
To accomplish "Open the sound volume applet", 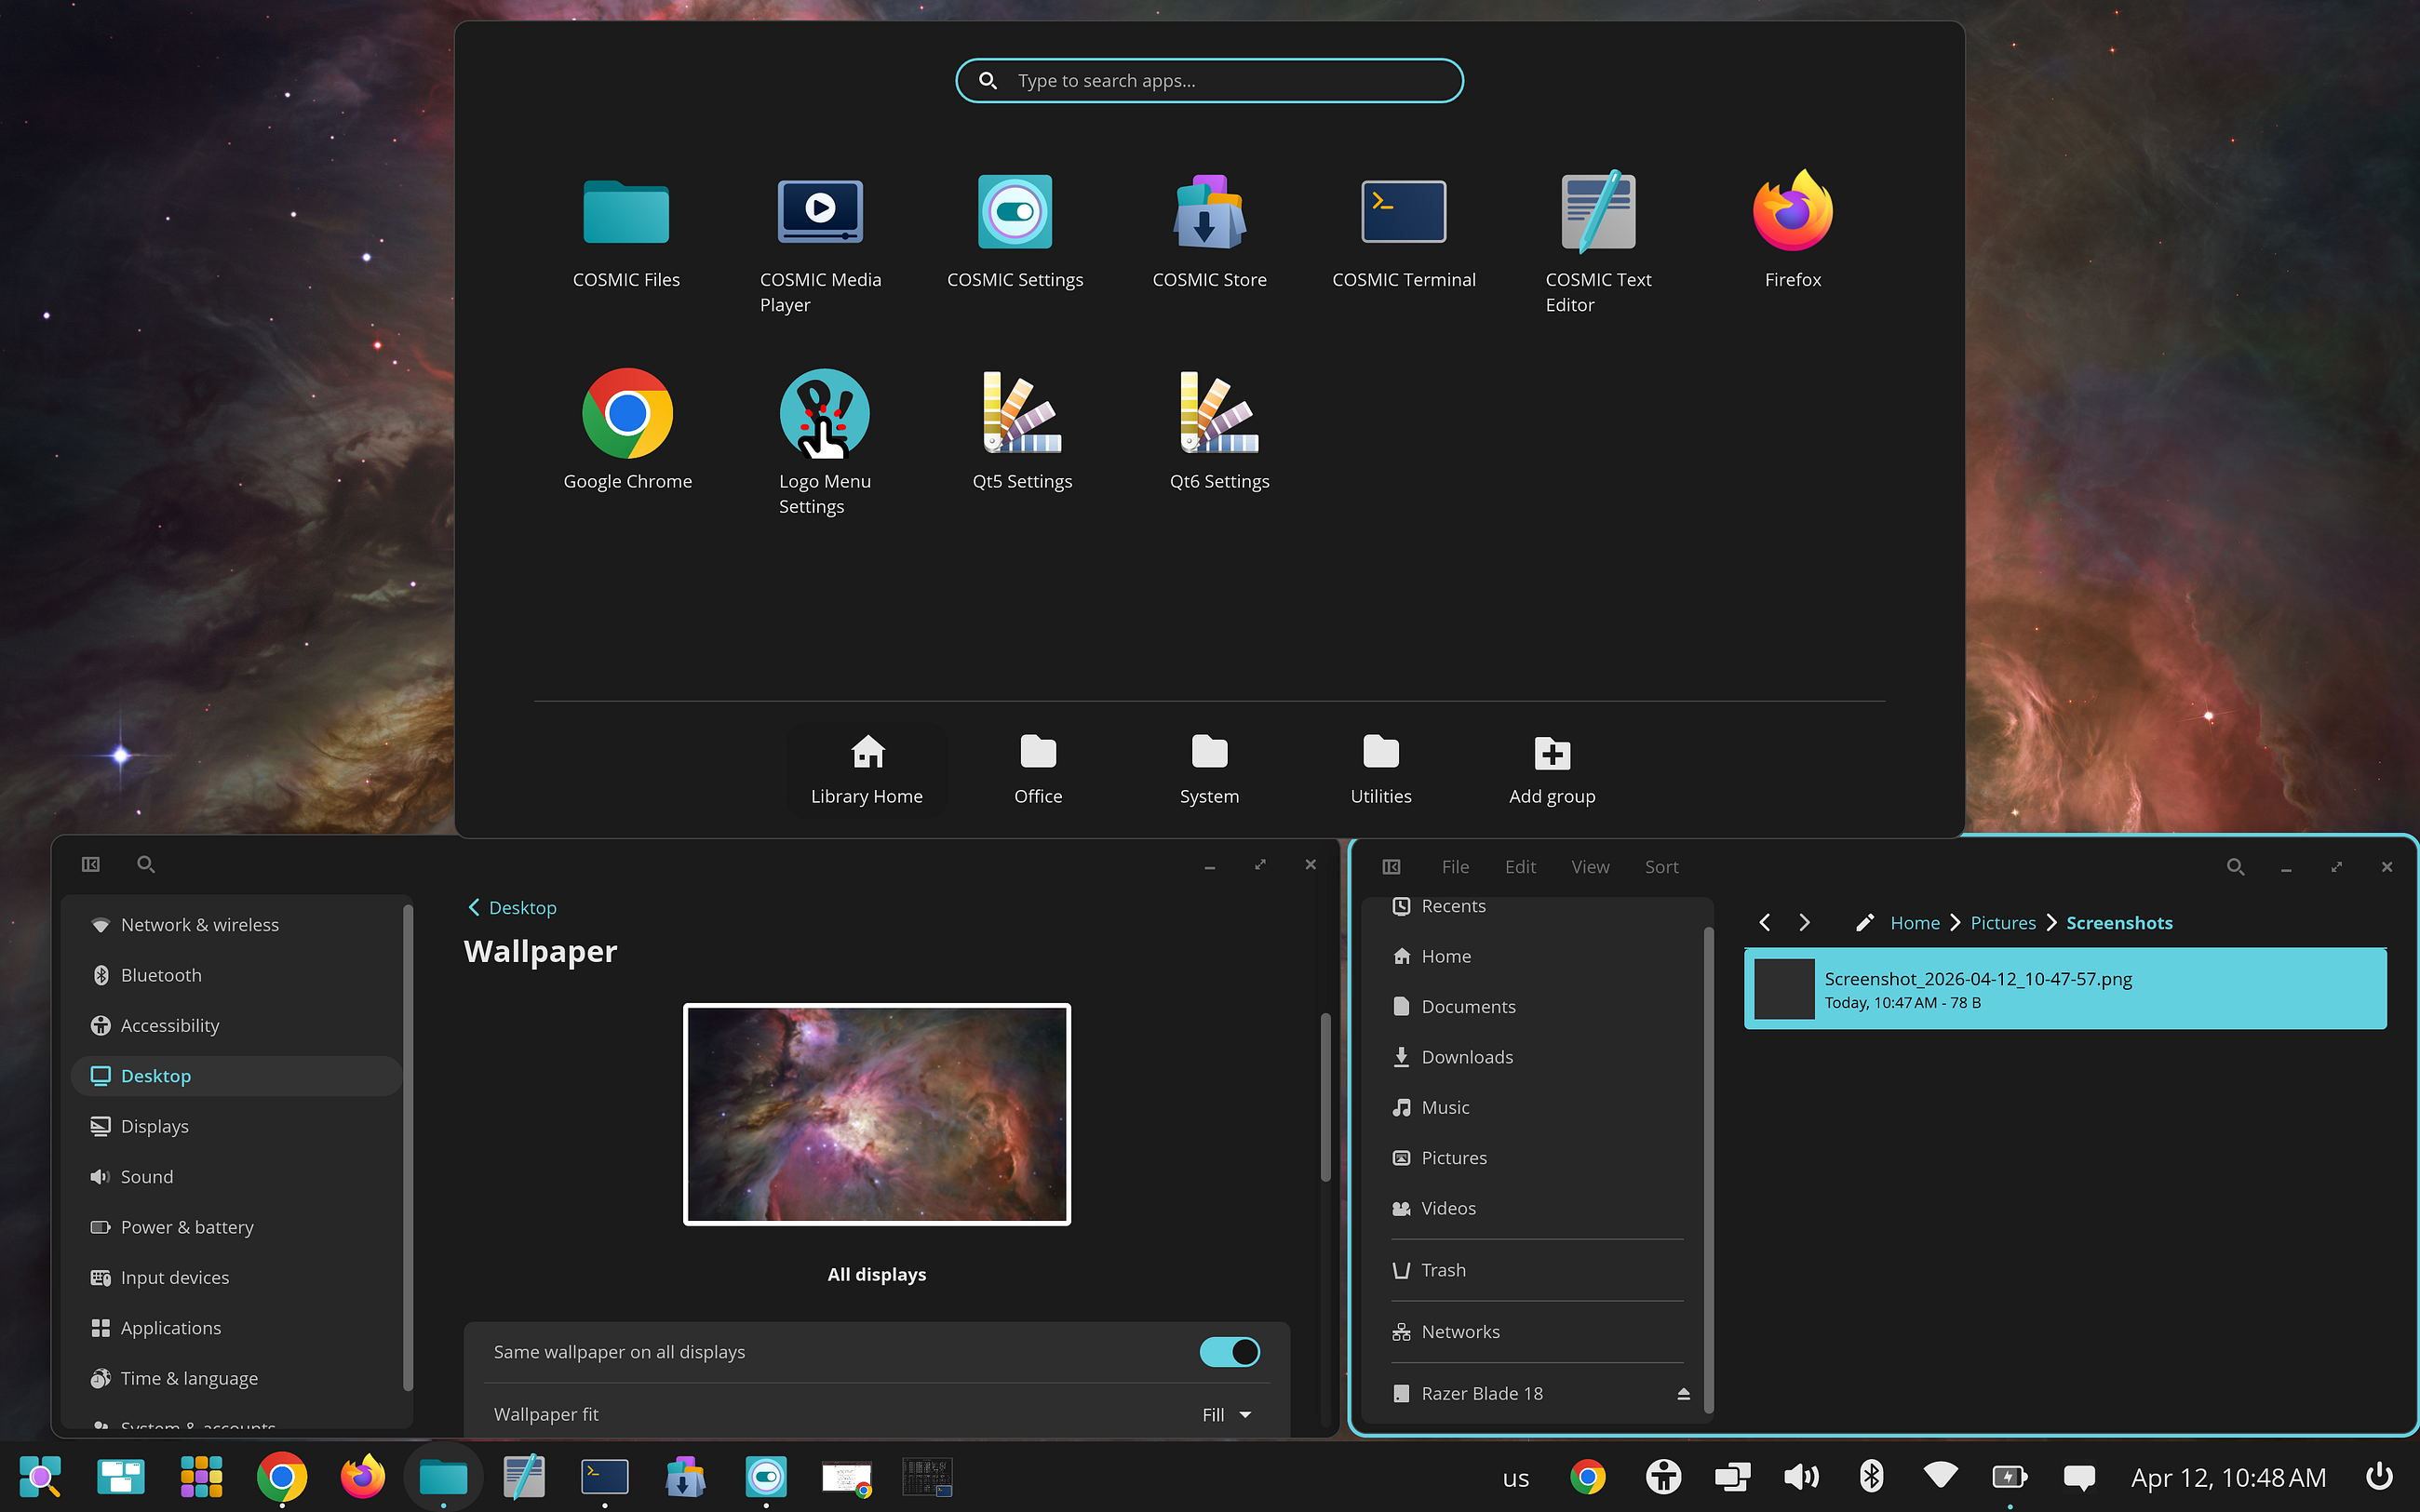I will pos(1801,1477).
